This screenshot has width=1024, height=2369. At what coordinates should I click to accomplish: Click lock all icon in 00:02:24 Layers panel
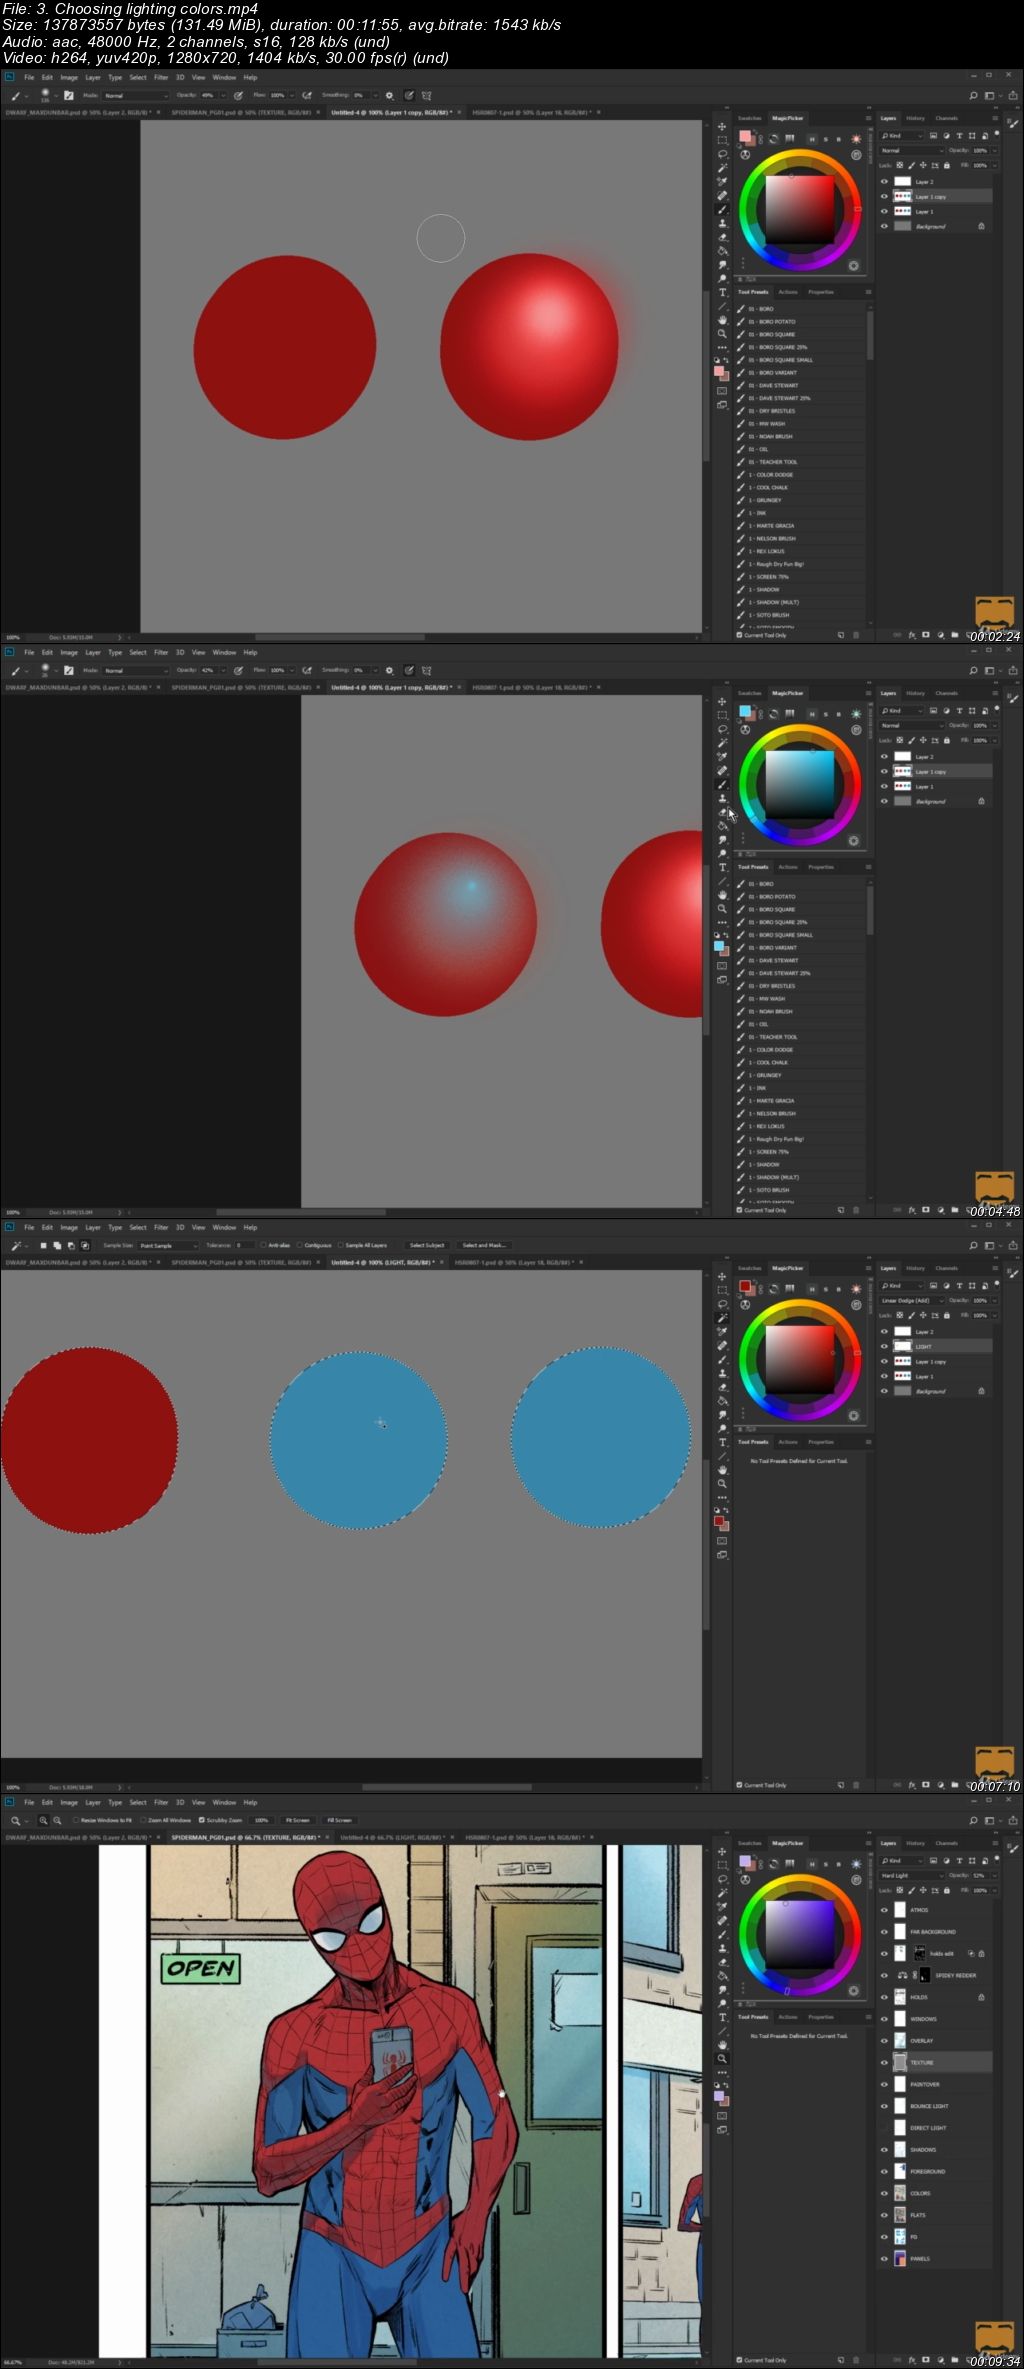[947, 165]
